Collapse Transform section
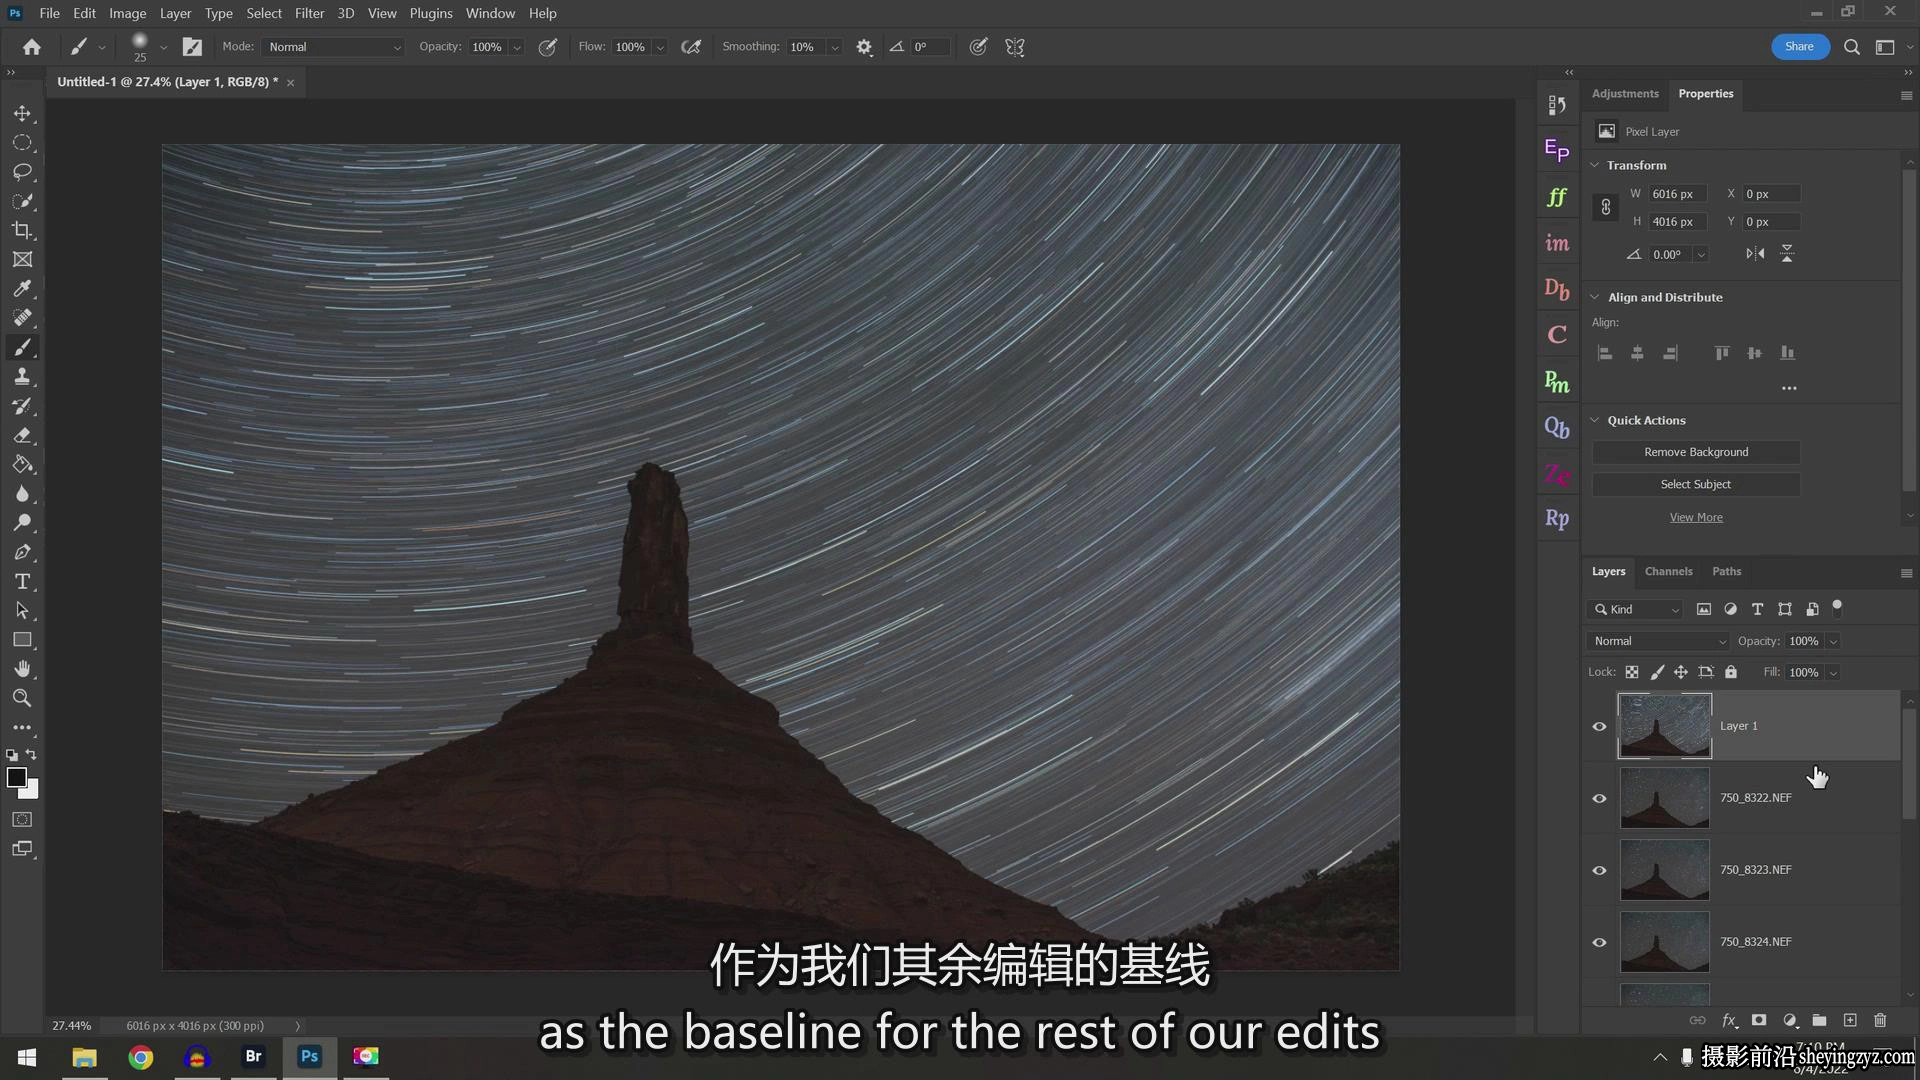Image resolution: width=1920 pixels, height=1080 pixels. click(1595, 165)
